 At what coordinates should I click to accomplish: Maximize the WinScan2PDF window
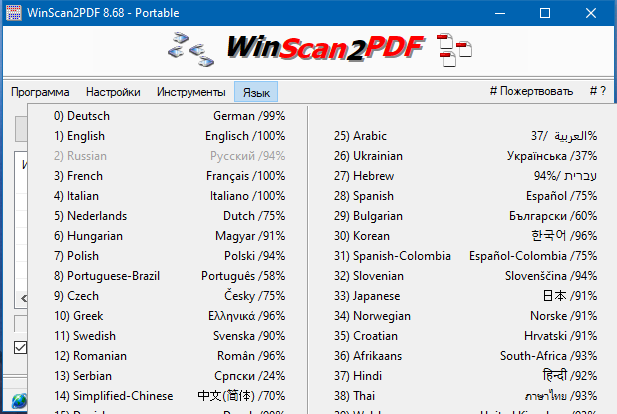(x=545, y=13)
